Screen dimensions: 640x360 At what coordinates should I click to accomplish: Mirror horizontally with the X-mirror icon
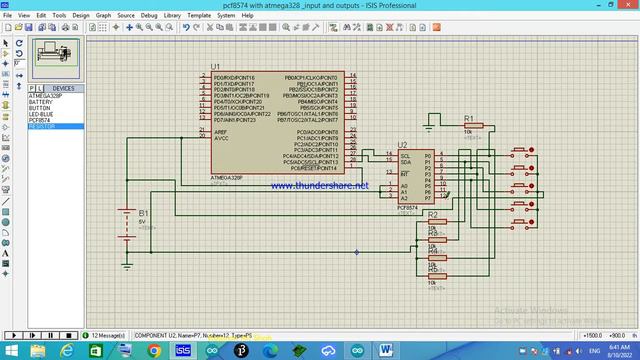(19, 76)
